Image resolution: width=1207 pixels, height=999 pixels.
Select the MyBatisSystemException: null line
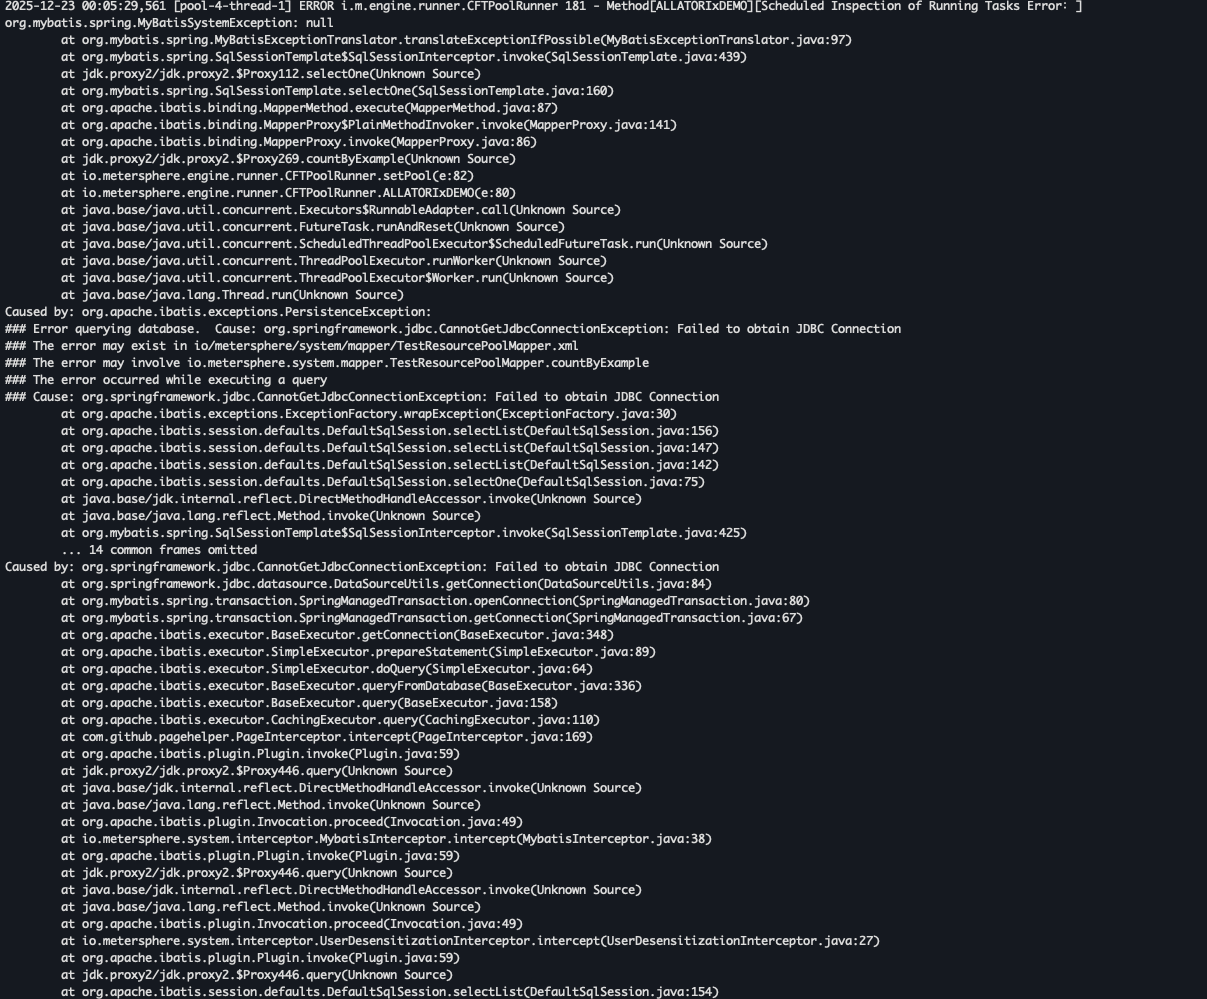click(169, 23)
